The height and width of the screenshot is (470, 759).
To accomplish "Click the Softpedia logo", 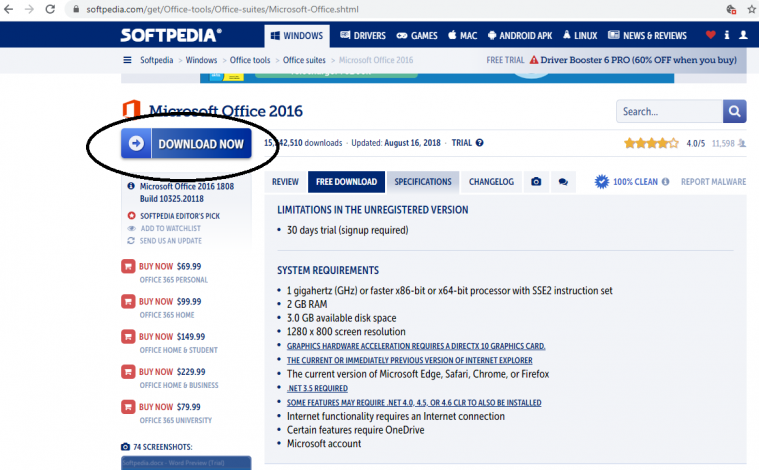I will click(x=171, y=35).
